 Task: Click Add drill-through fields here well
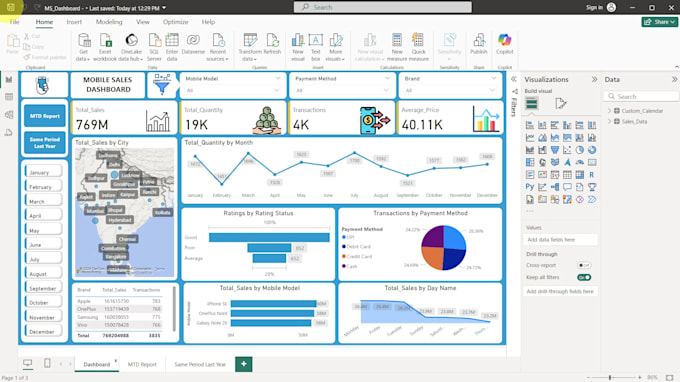click(x=560, y=291)
